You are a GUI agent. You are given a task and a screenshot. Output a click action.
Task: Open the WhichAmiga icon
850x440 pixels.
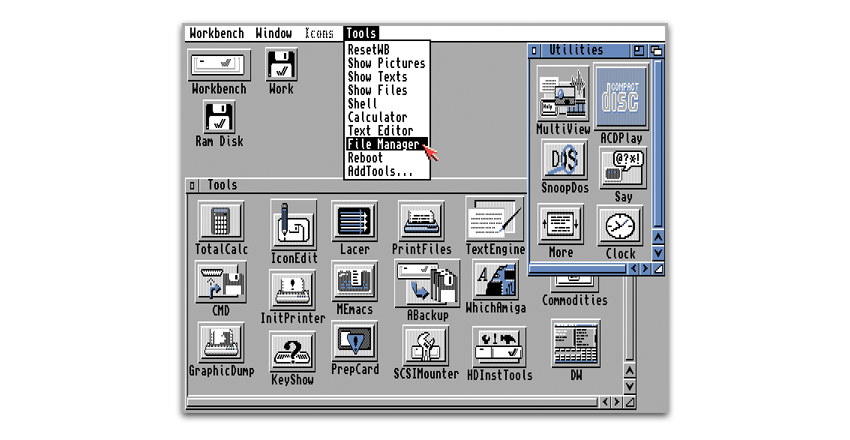point(495,280)
